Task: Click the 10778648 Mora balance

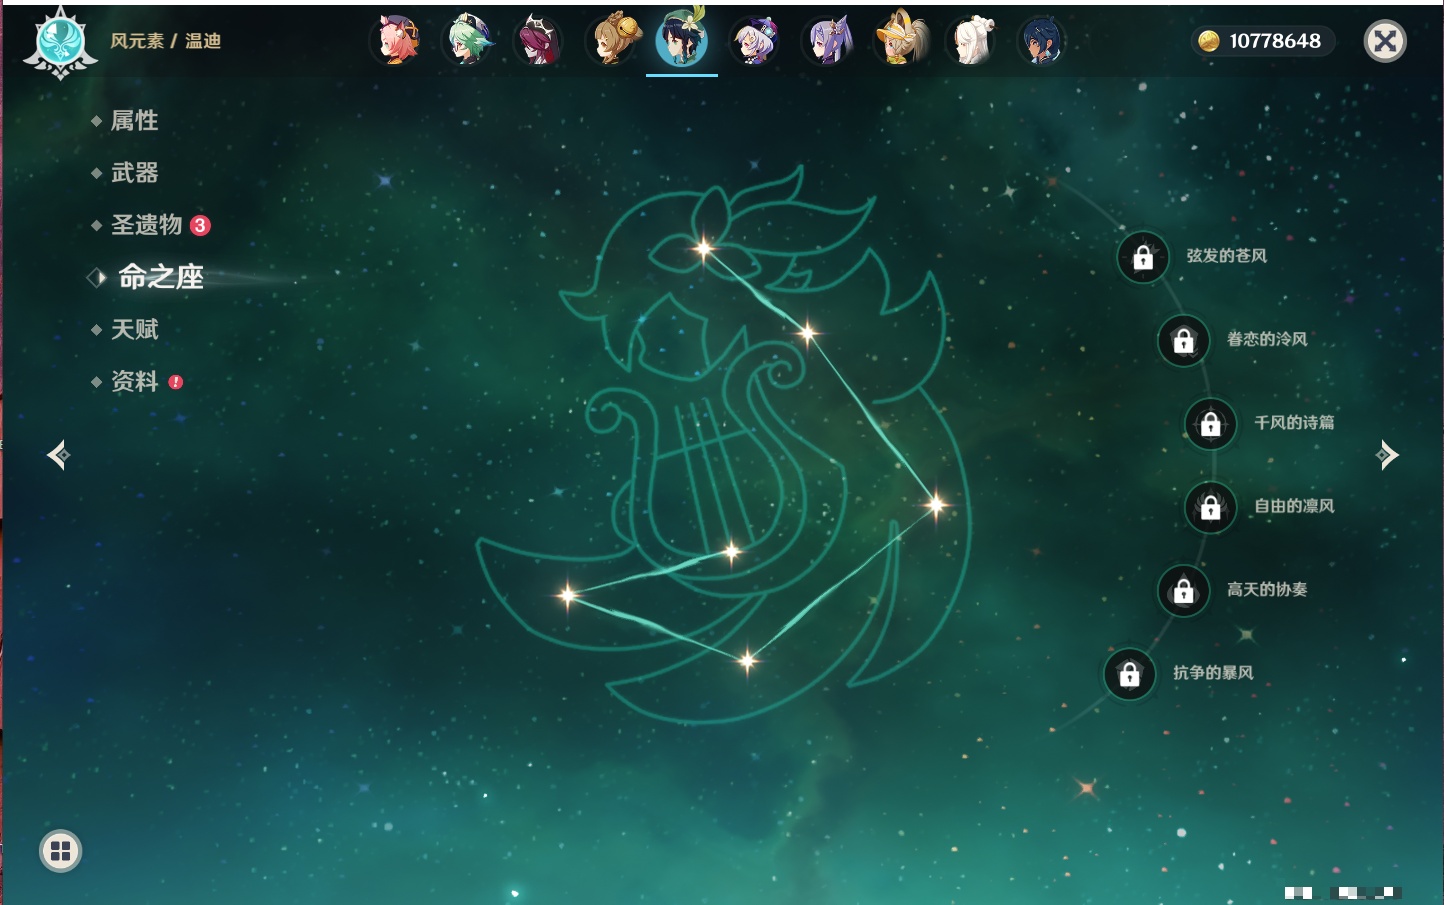Action: click(x=1275, y=41)
